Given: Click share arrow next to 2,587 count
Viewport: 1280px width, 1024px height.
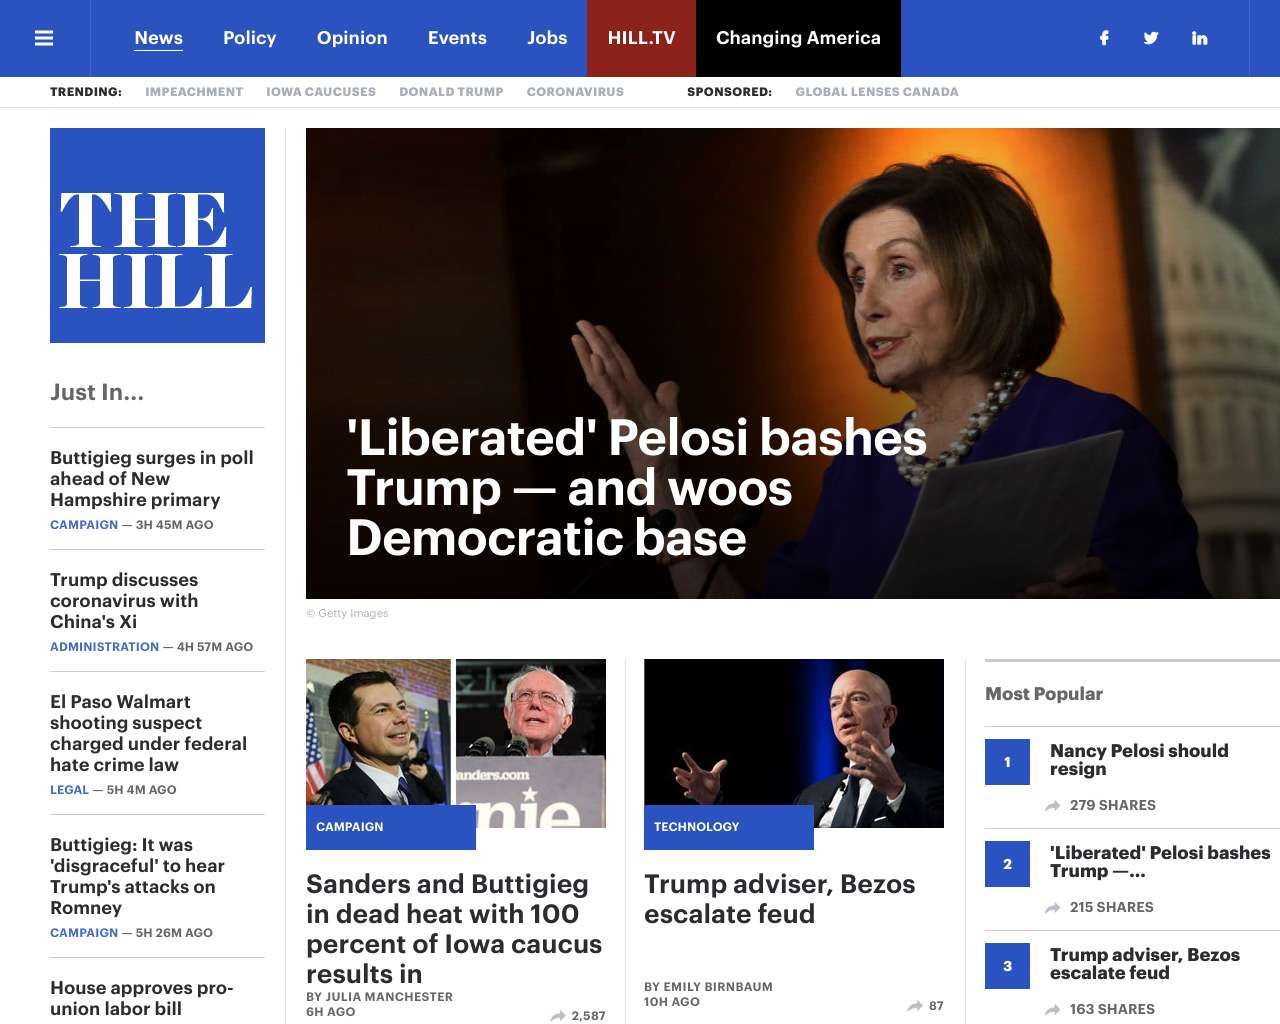Looking at the screenshot, I should coord(558,1015).
